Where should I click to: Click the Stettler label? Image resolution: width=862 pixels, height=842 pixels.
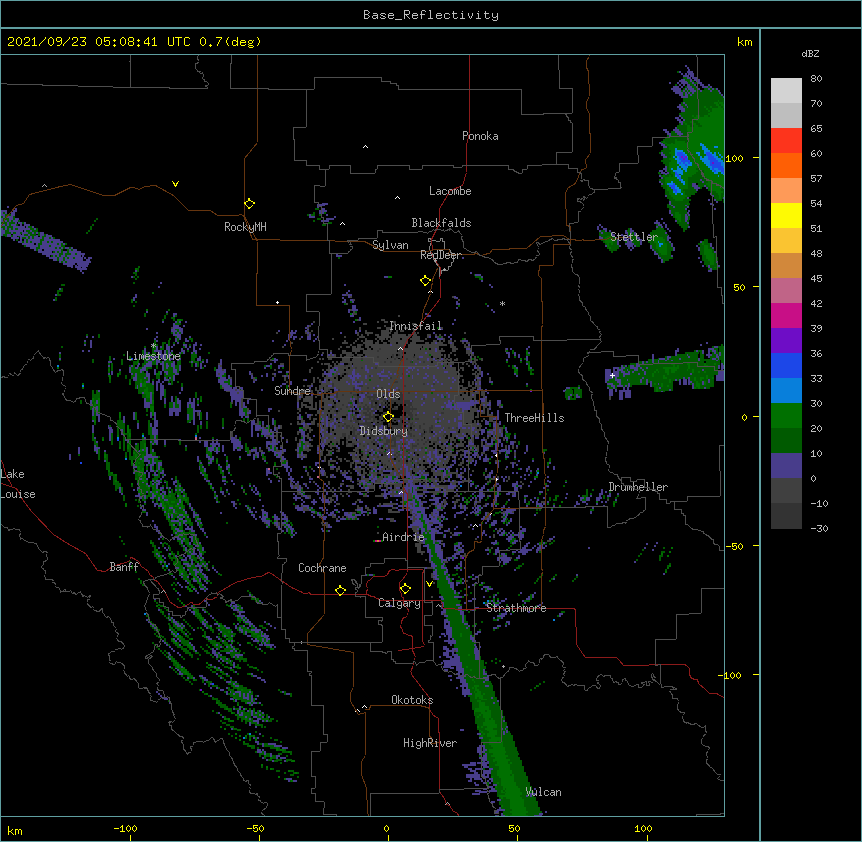tap(634, 237)
